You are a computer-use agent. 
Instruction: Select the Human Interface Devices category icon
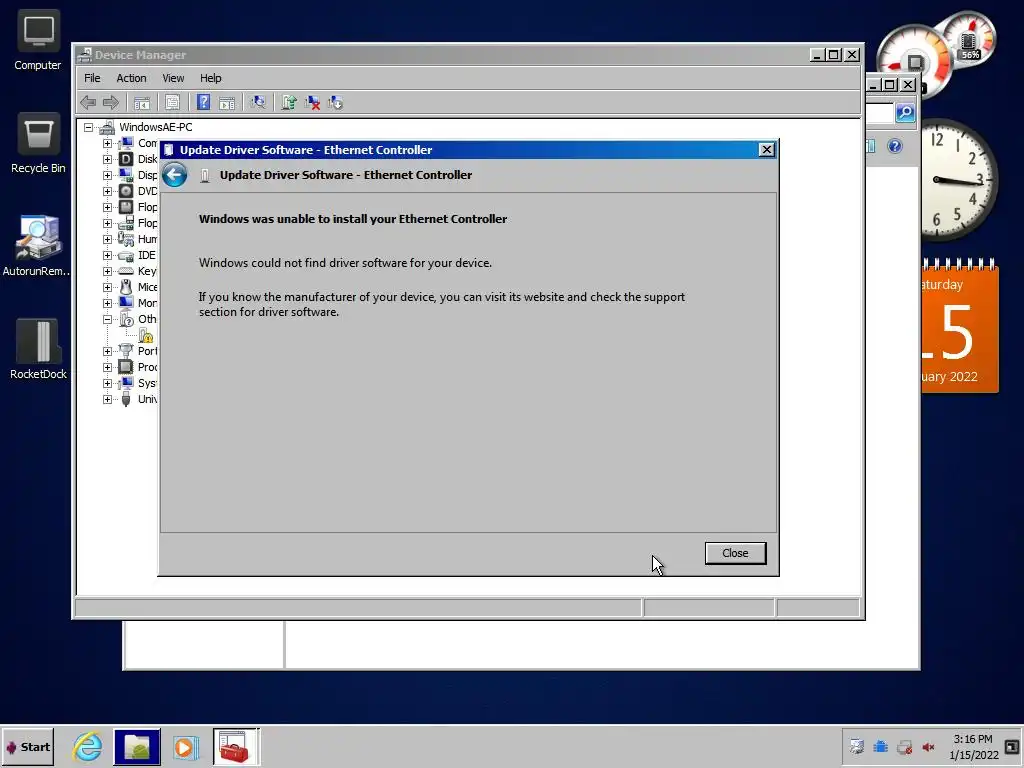click(x=126, y=239)
